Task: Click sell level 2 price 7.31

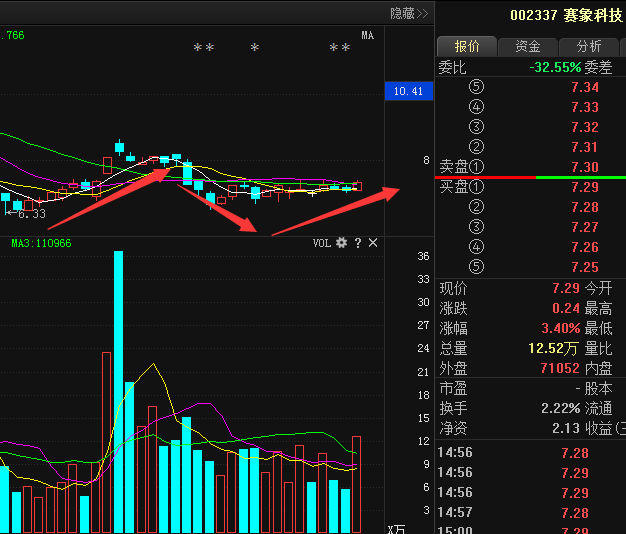Action: pos(585,147)
